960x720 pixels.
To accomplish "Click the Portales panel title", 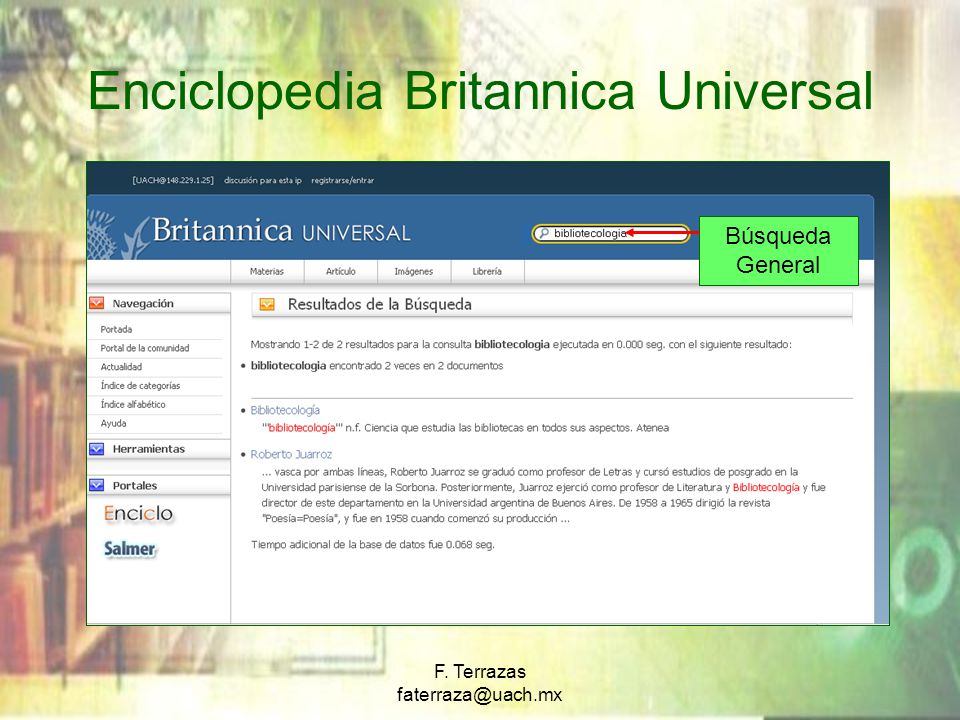I will click(x=135, y=486).
